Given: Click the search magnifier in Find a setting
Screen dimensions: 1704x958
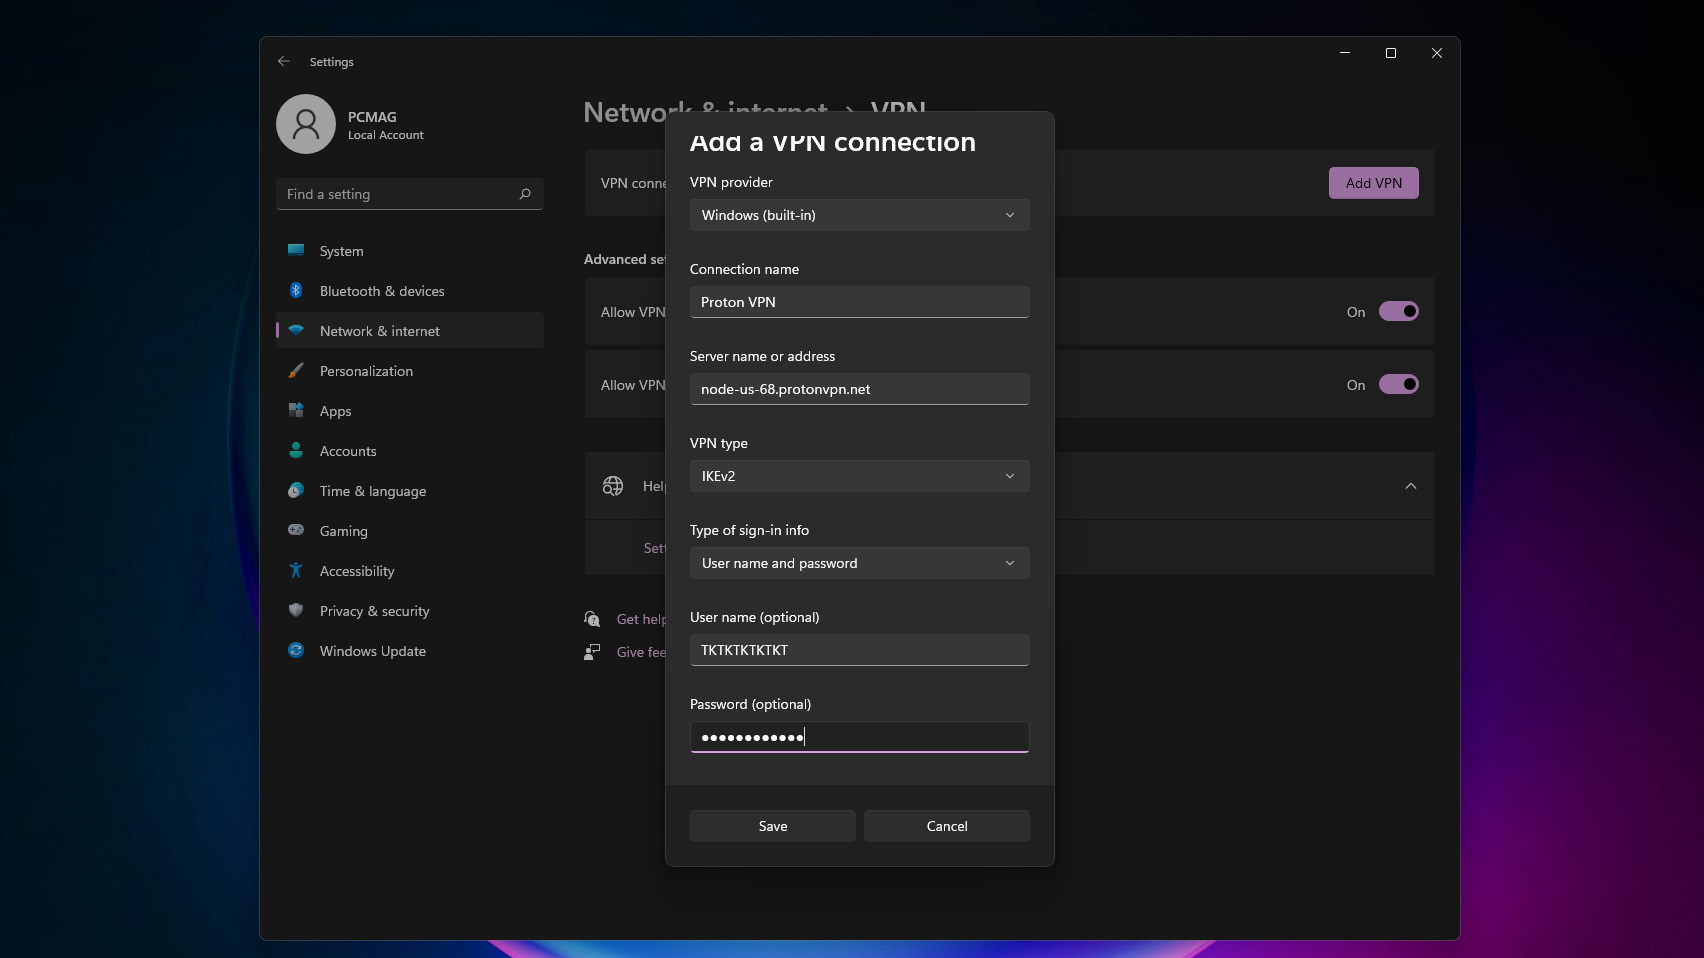Looking at the screenshot, I should coord(525,194).
